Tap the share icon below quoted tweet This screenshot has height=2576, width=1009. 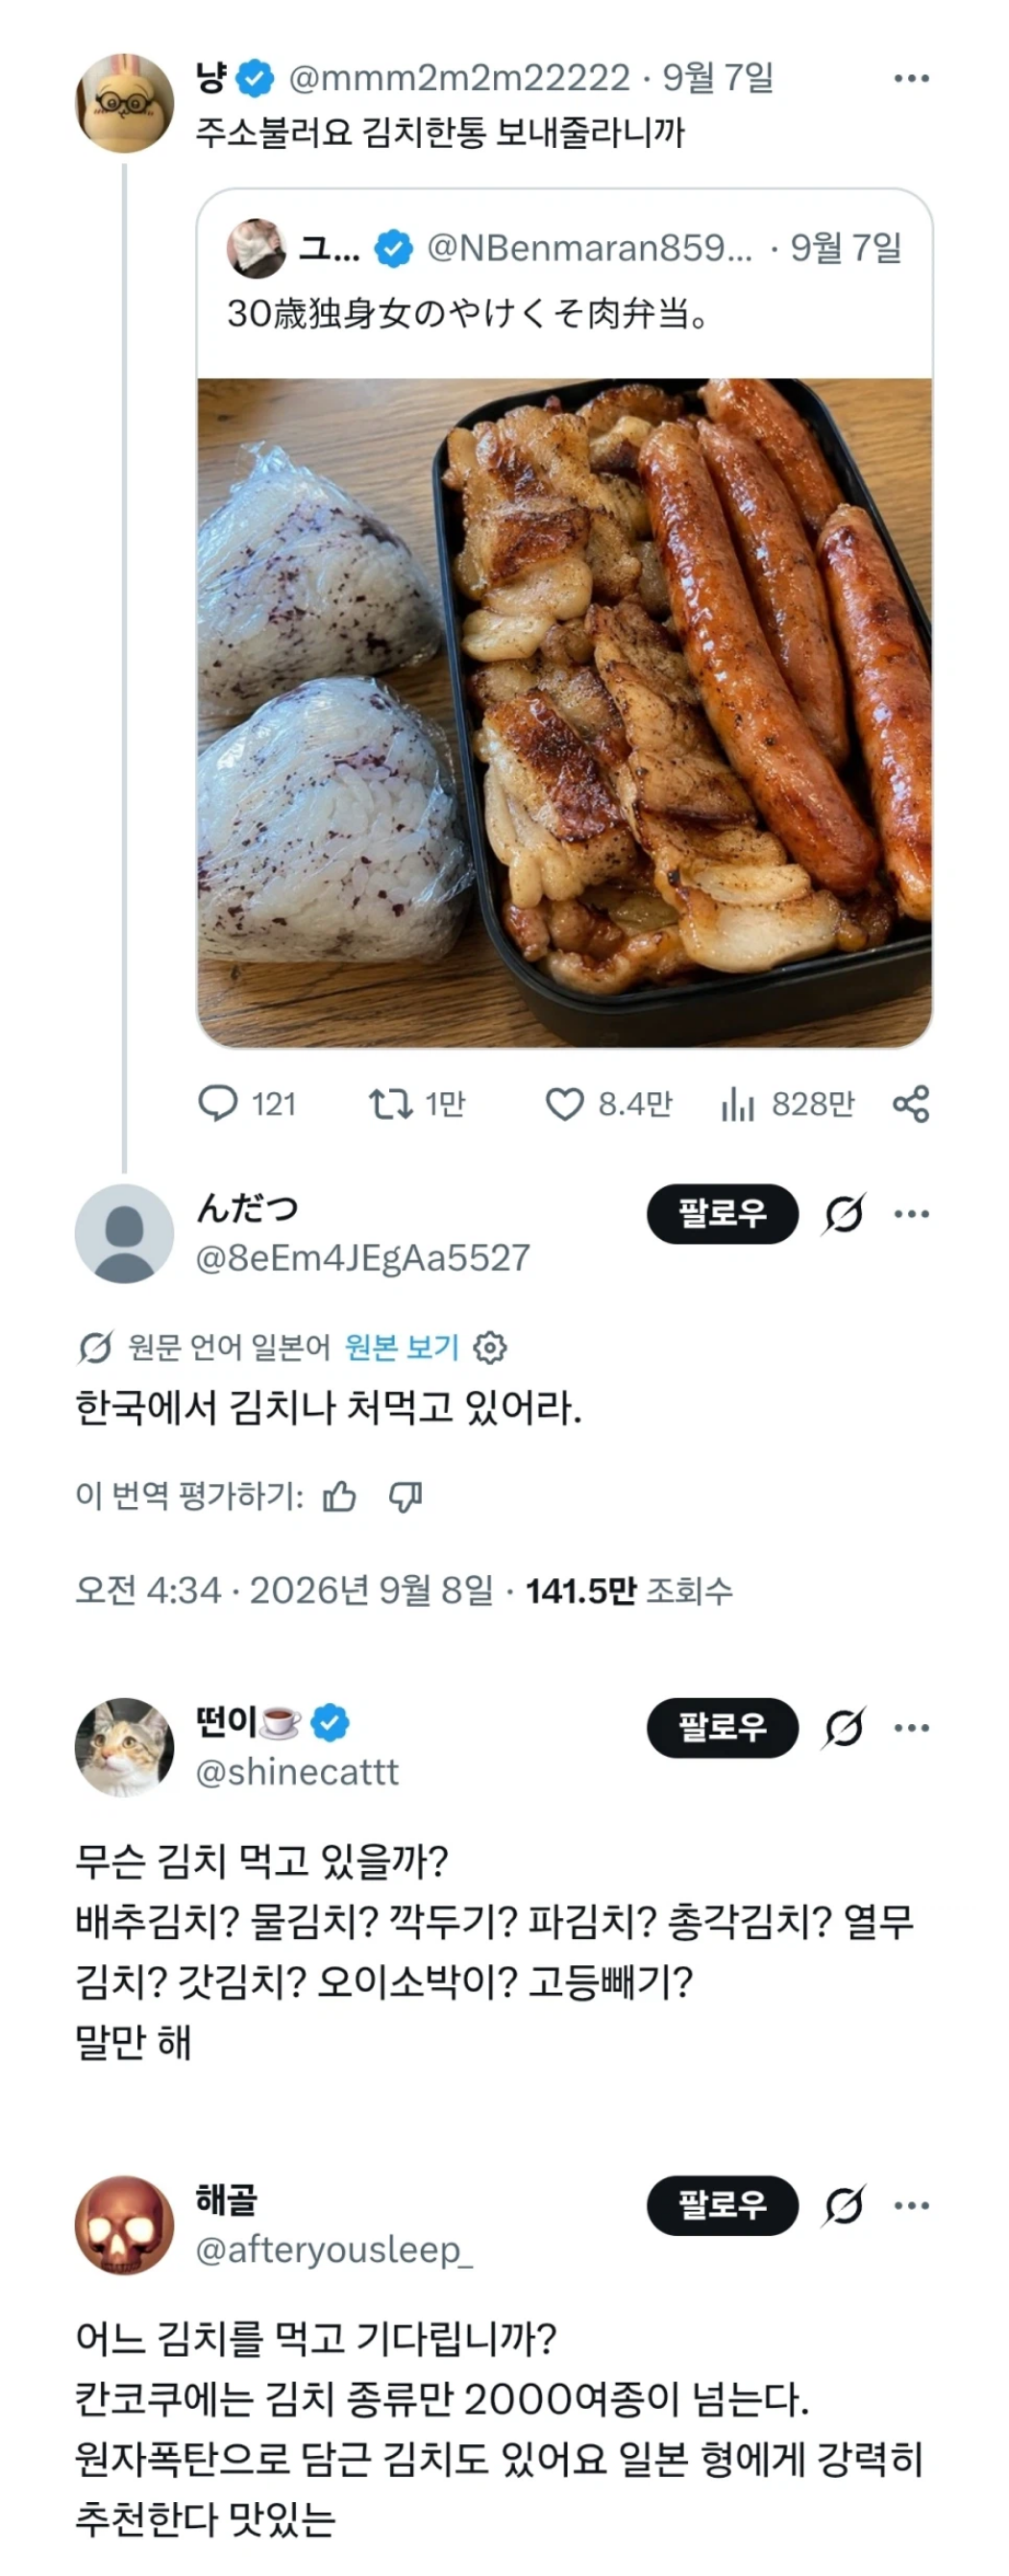coord(911,1104)
